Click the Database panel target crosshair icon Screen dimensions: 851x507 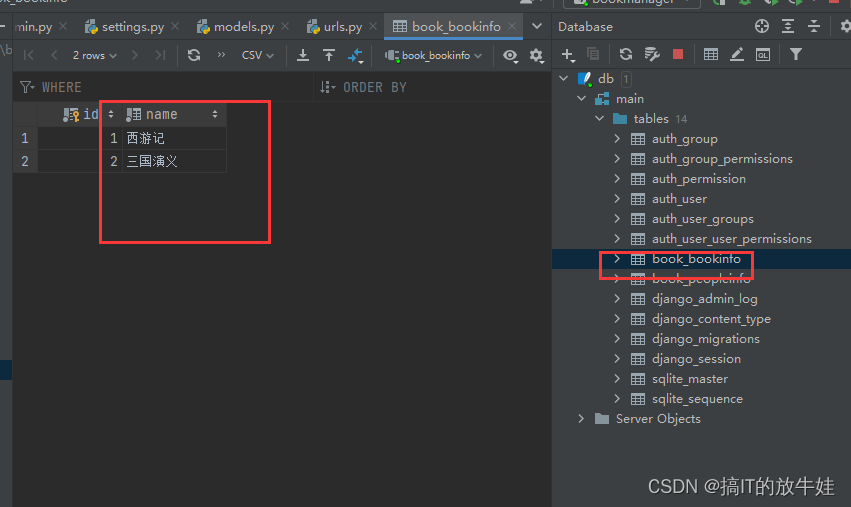(x=762, y=26)
